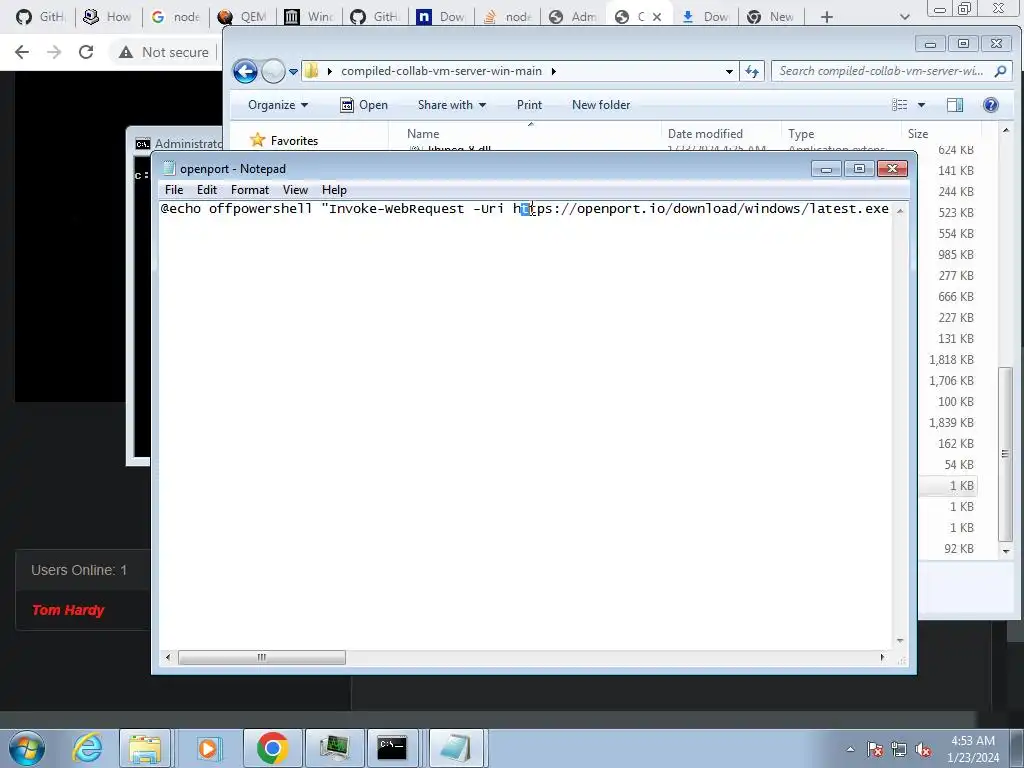Open the Organize menu in Explorer
1024x768 pixels.
coord(278,105)
